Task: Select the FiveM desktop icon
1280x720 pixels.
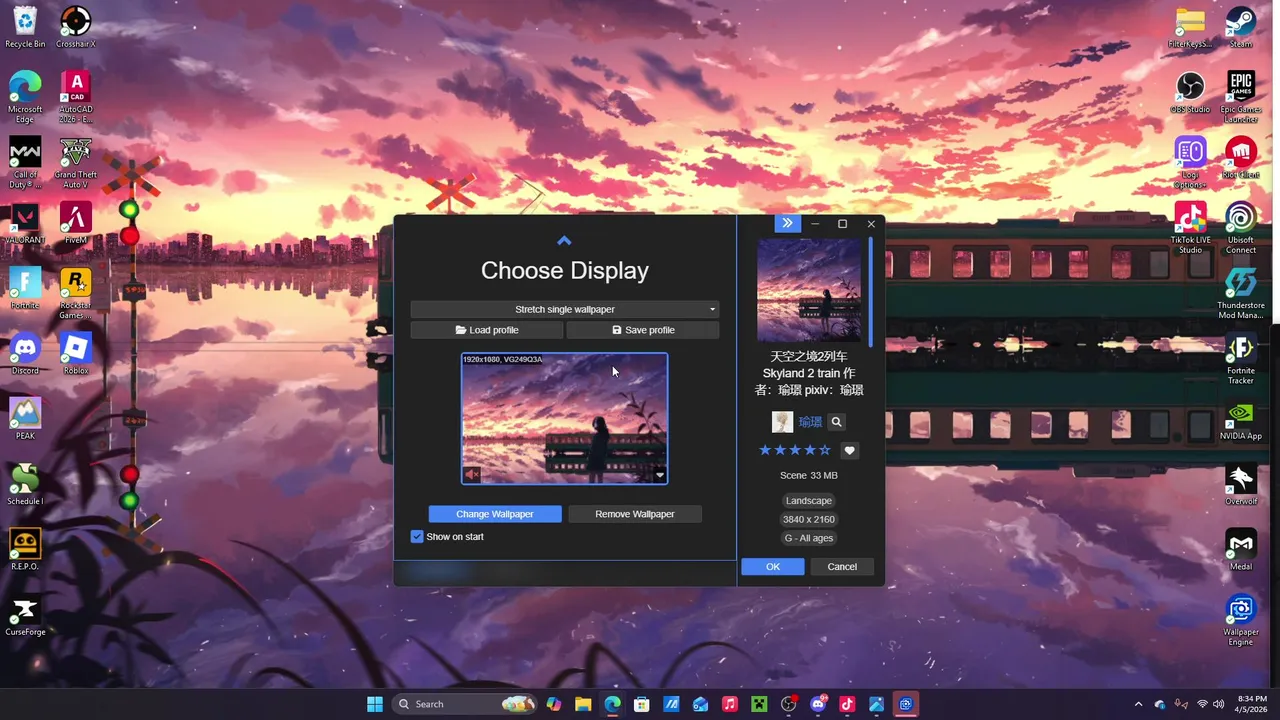Action: coord(76,223)
